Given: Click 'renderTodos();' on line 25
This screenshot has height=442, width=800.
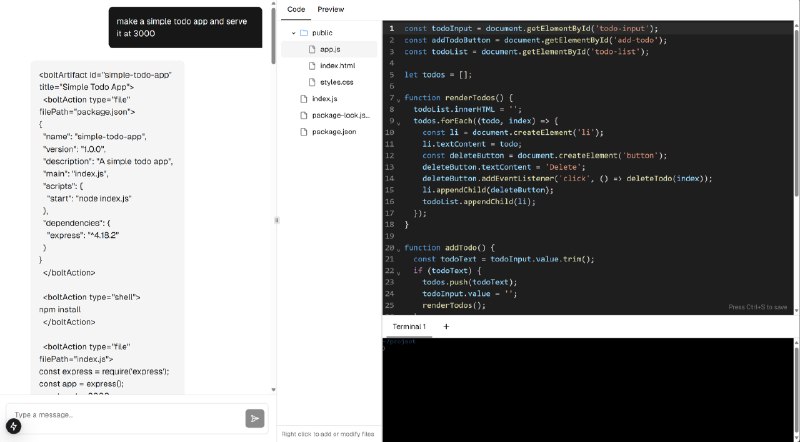Looking at the screenshot, I should tap(454, 305).
